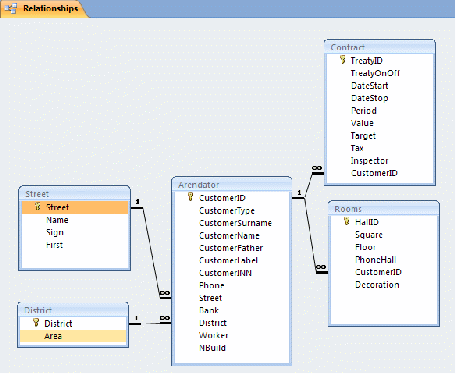Select the First field in Street table

(x=54, y=245)
